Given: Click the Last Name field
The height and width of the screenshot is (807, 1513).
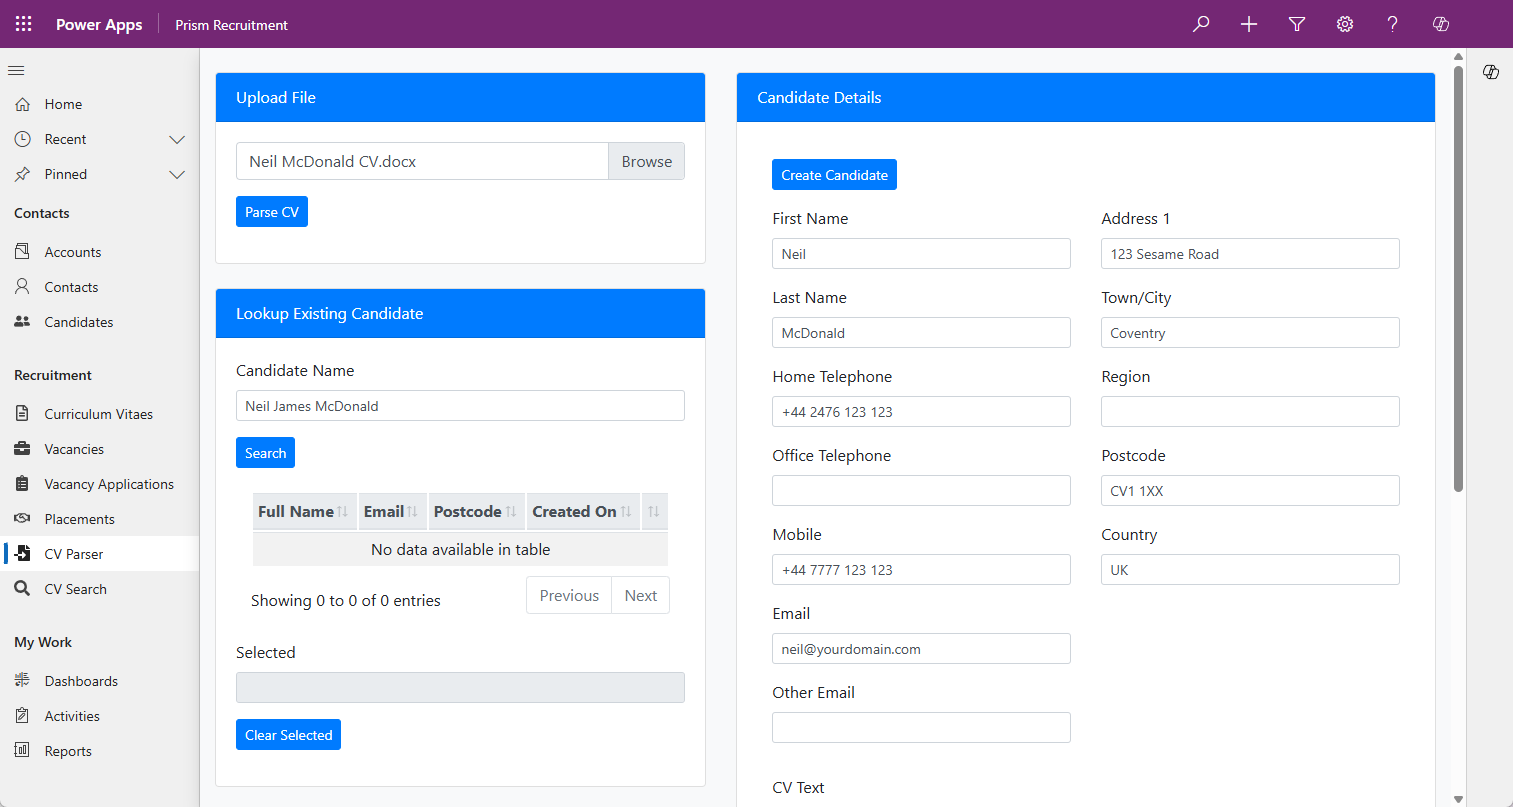Looking at the screenshot, I should point(921,333).
